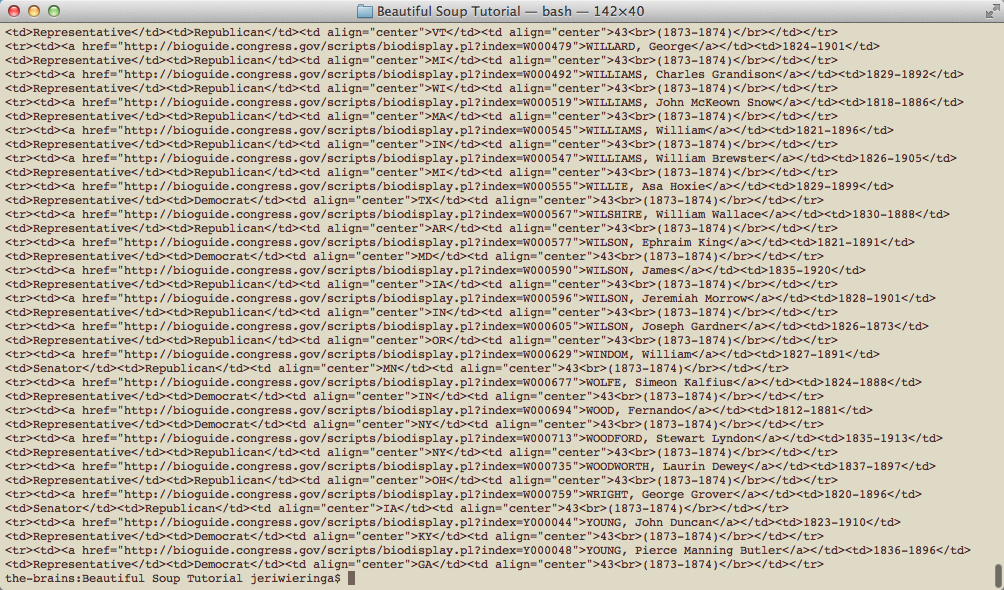Click the prompt text ending in jeriwieringa$

tap(172, 578)
